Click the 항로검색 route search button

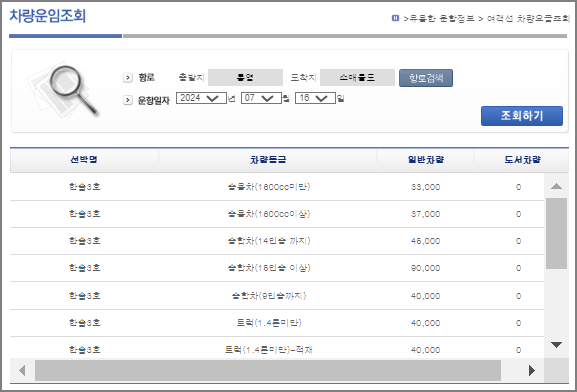(426, 78)
